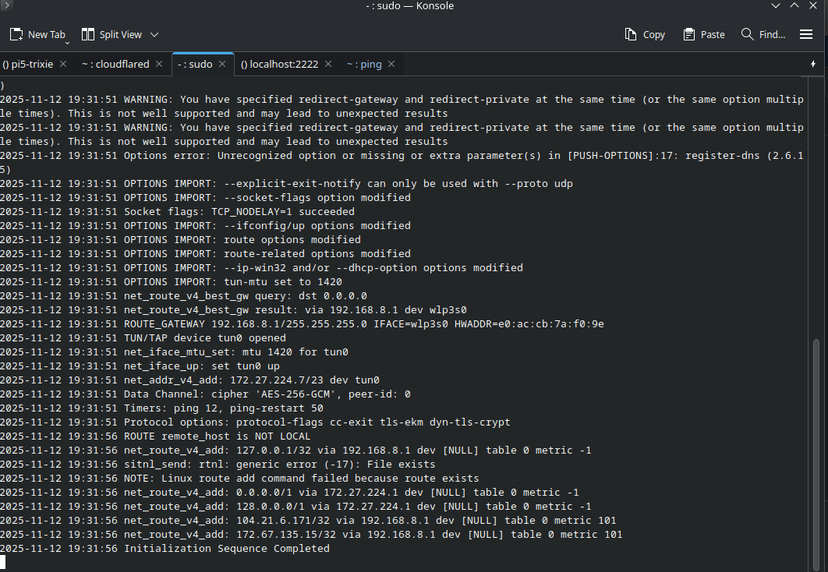Click the New Tab button
Viewport: 828px width, 572px height.
pyautogui.click(x=37, y=34)
